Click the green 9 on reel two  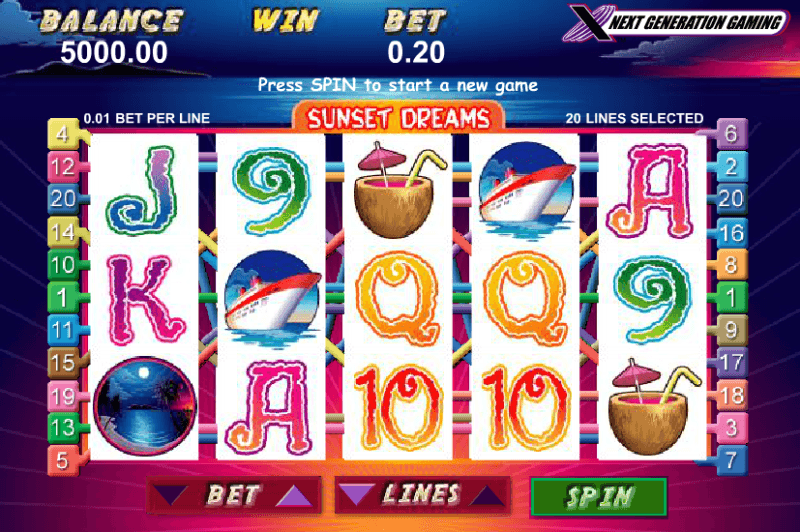(272, 190)
